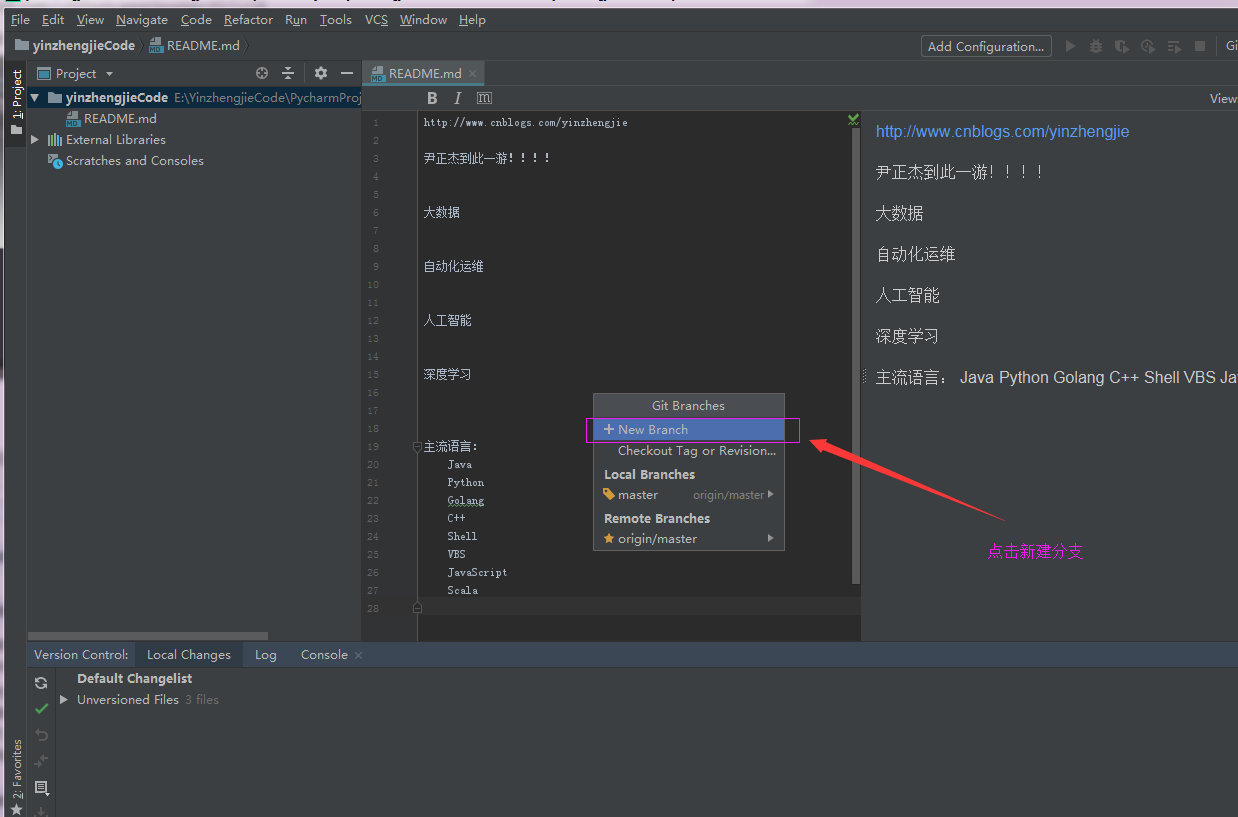Viewport: 1238px width, 817px height.
Task: Click the README.md file icon in tree
Action: [73, 119]
